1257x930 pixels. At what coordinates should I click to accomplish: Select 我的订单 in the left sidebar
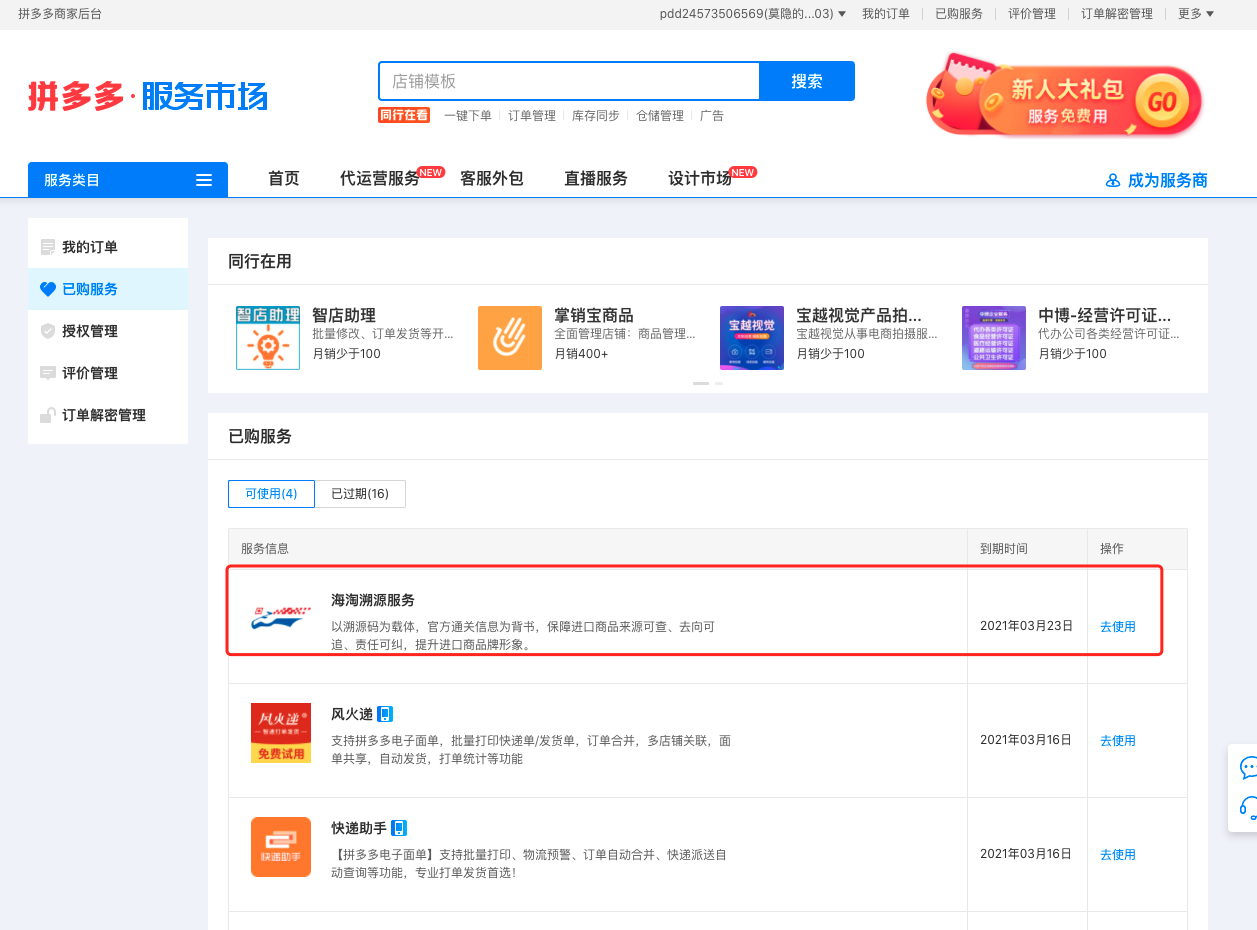click(108, 247)
